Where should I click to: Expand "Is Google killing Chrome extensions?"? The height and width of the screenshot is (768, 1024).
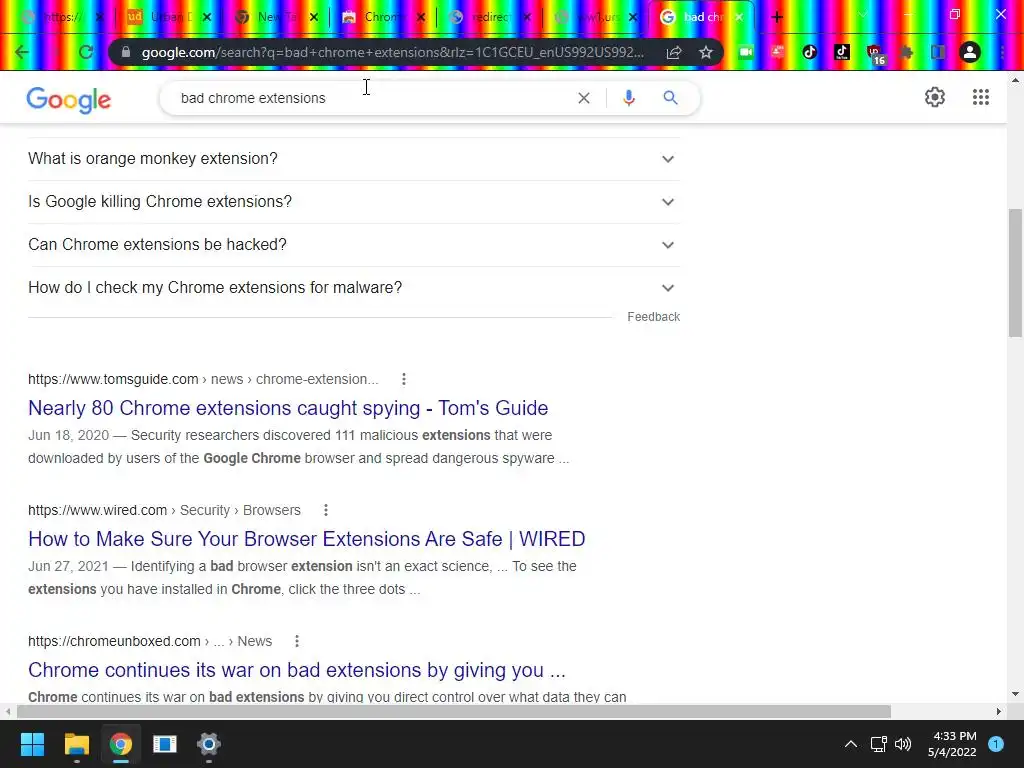(354, 202)
